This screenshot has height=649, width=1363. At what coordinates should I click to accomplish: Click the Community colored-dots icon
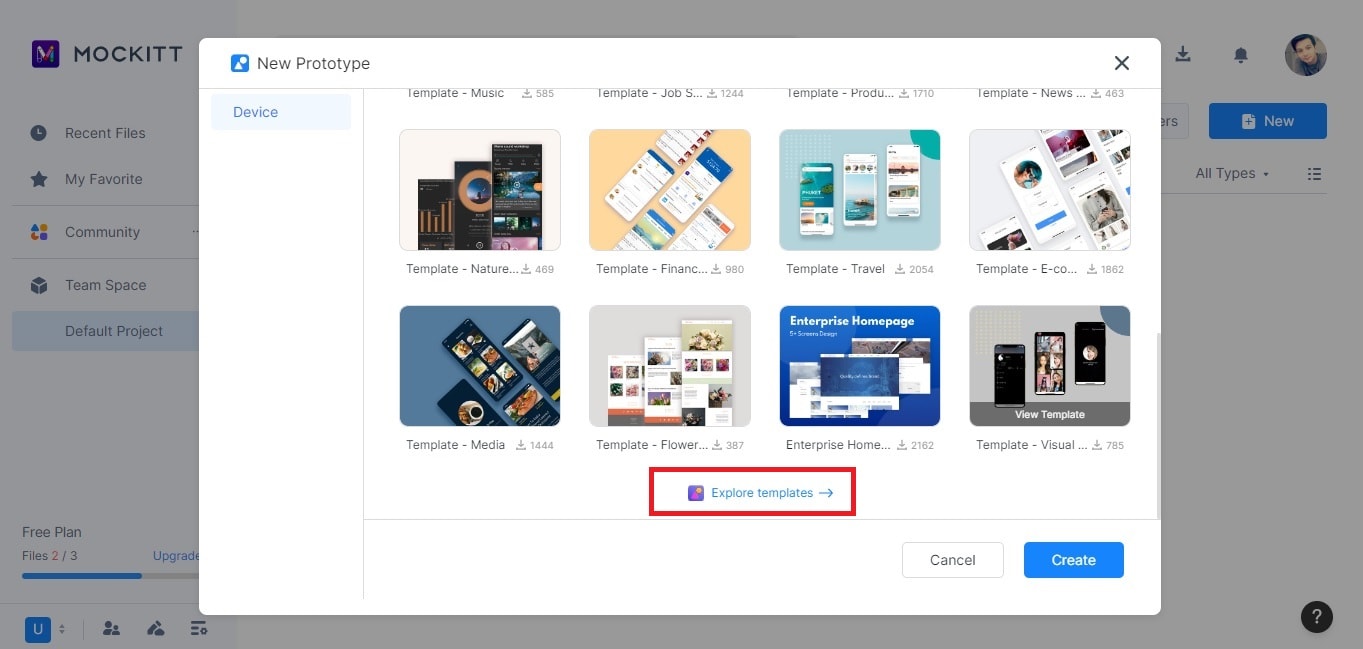tap(39, 232)
